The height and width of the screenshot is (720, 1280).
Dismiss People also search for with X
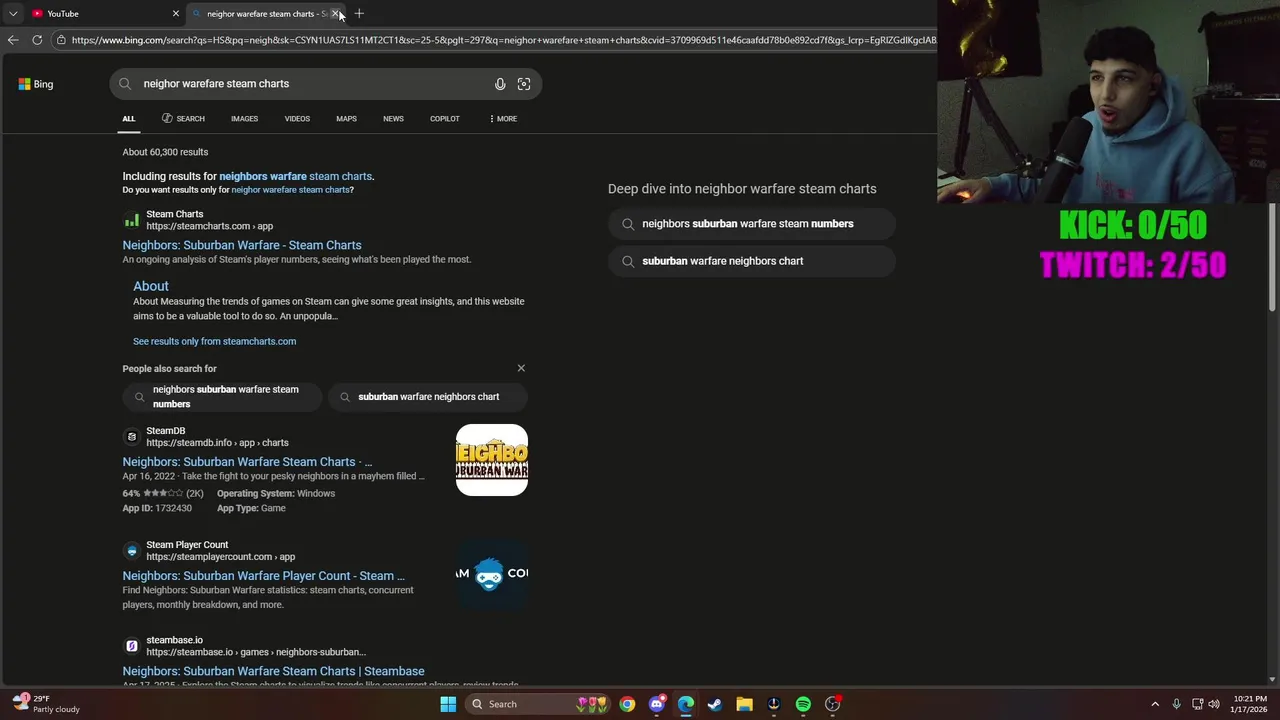coord(521,368)
